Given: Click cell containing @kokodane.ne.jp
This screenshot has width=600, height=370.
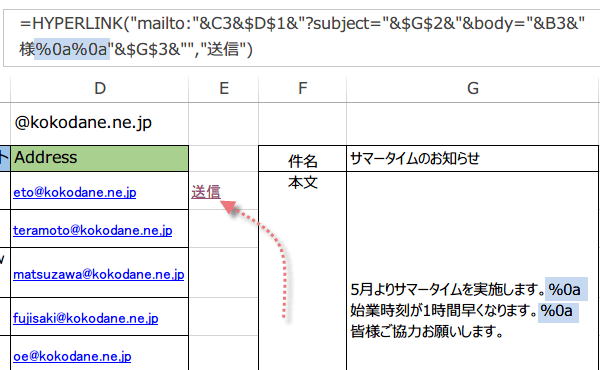Looking at the screenshot, I should pyautogui.click(x=99, y=123).
